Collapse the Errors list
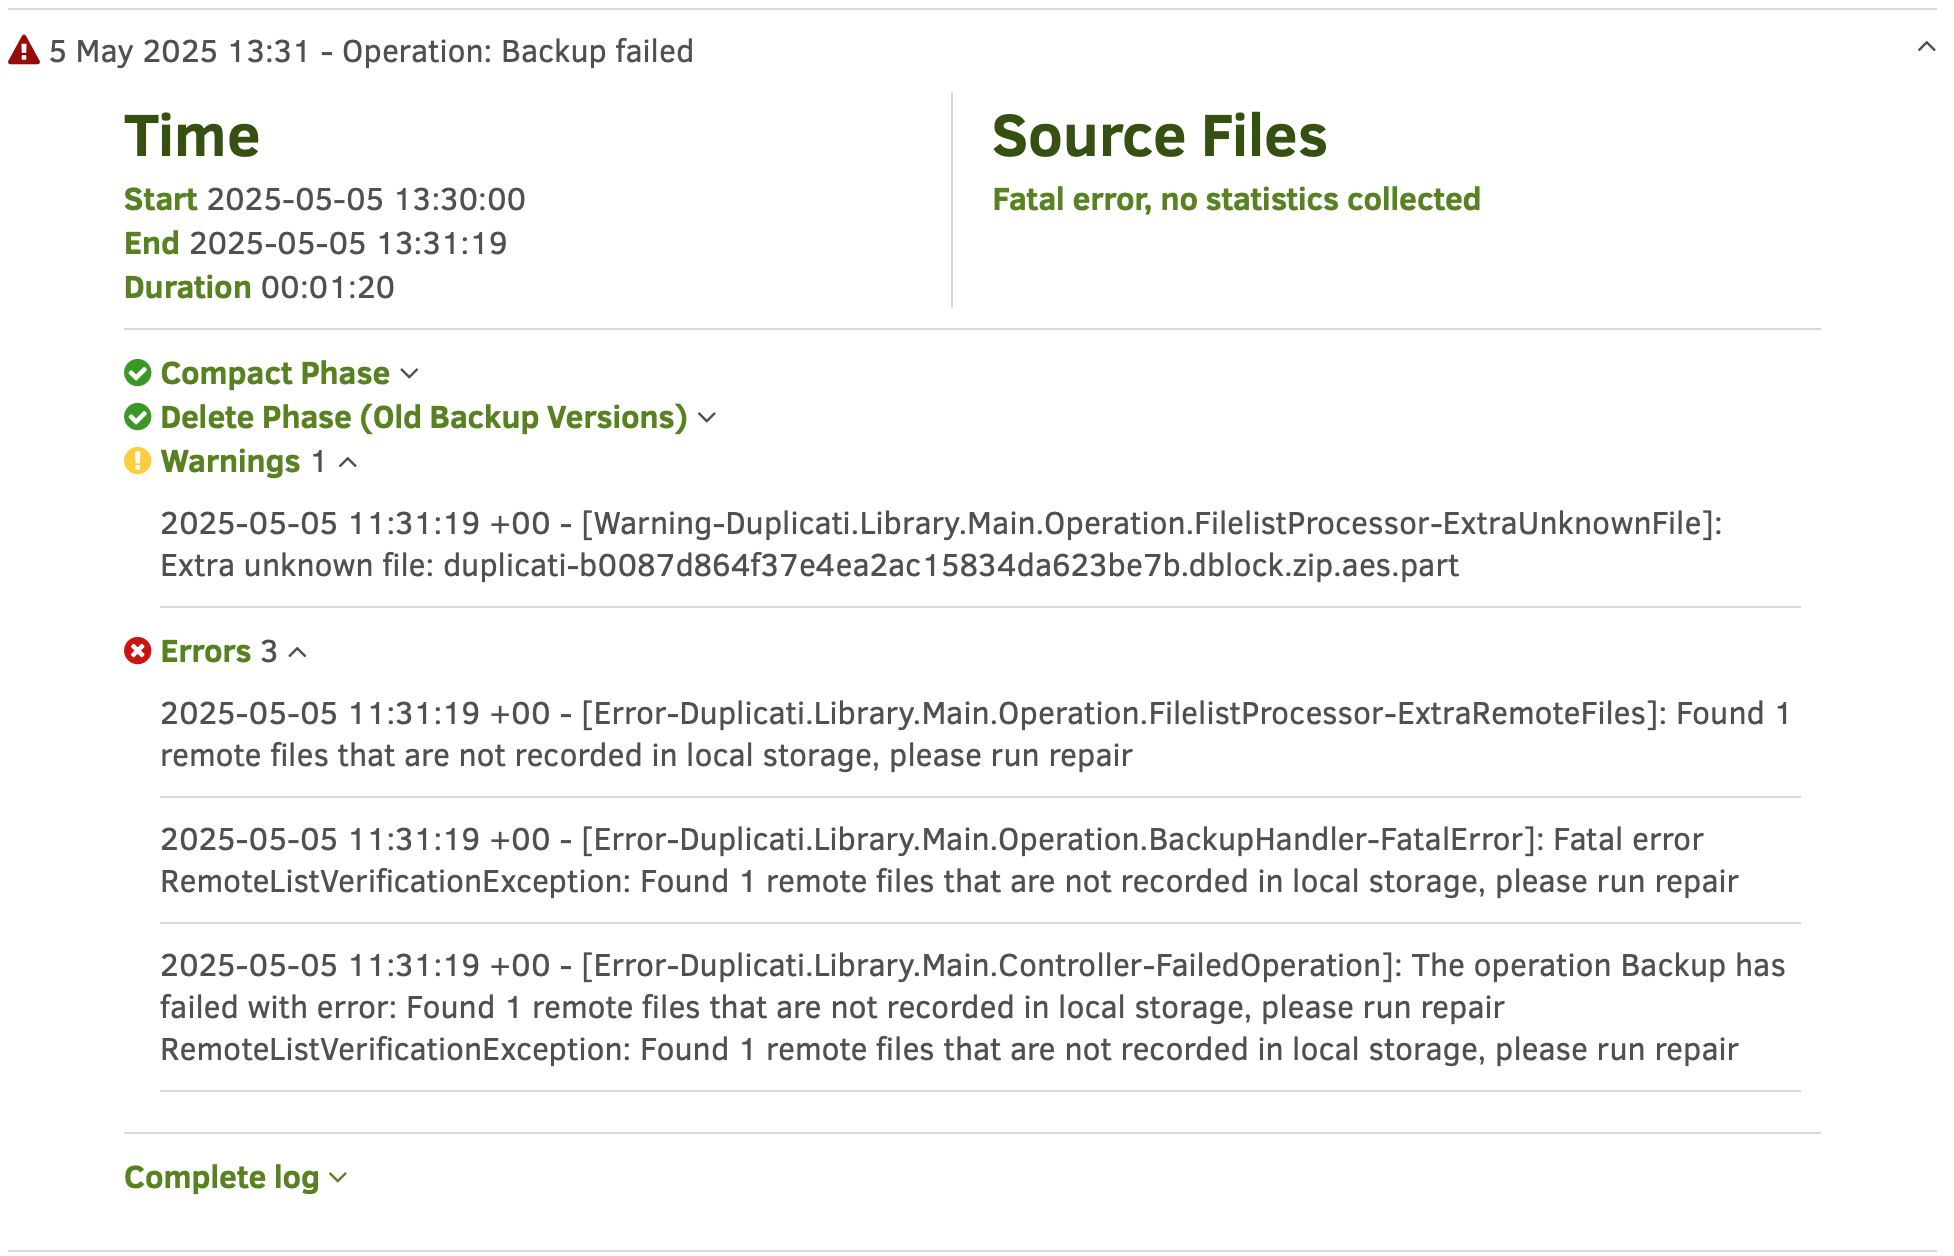1954x1256 pixels. [x=298, y=652]
